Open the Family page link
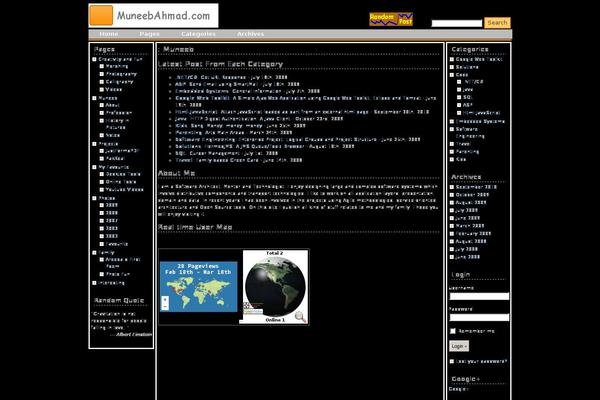The height and width of the screenshot is (400, 600). pos(106,252)
